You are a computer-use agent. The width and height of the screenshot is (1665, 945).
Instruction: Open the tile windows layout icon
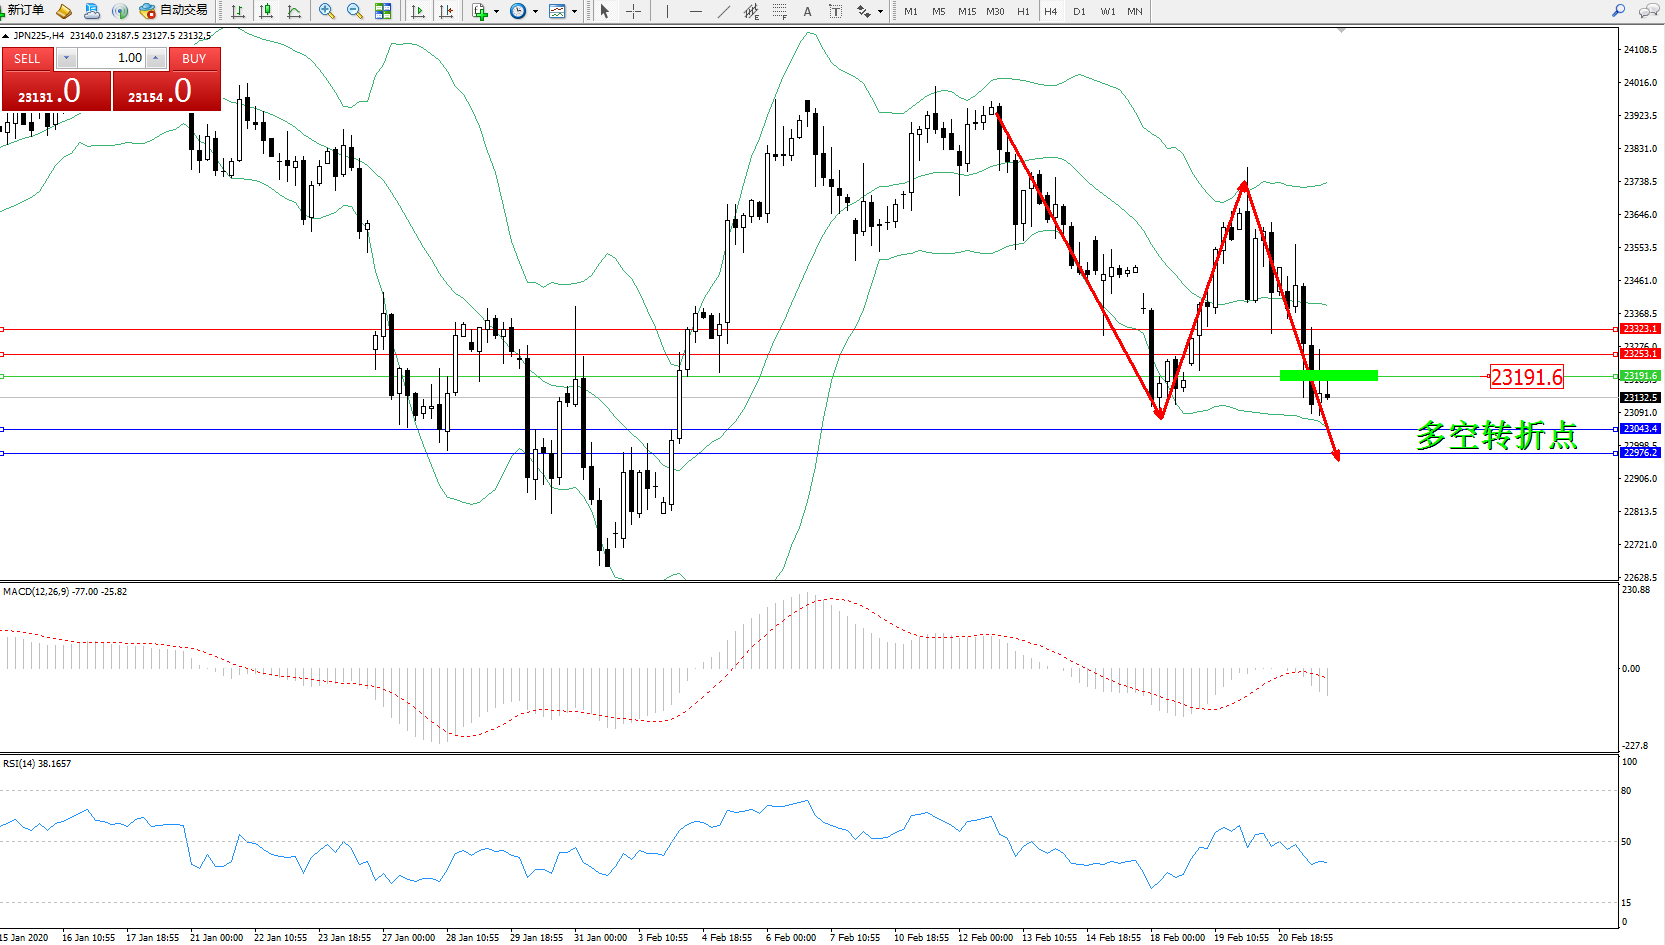[383, 11]
